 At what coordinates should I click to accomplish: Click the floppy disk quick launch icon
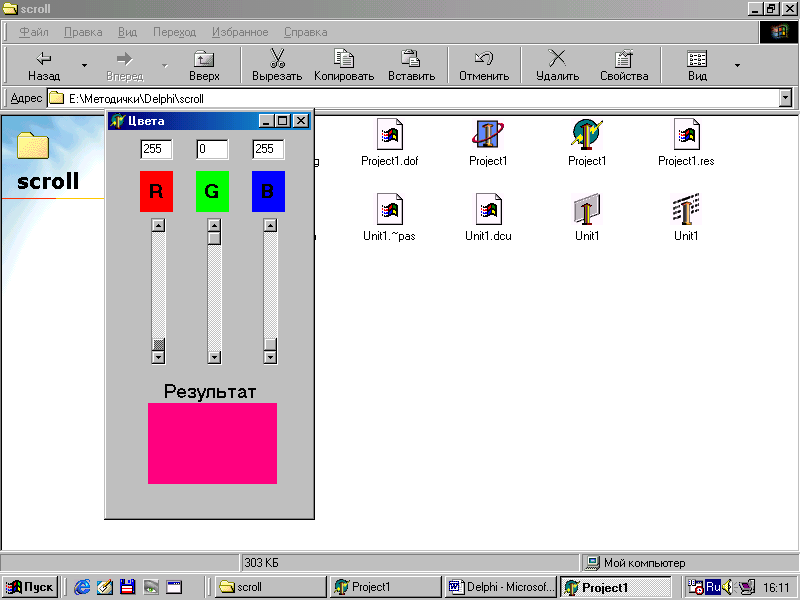coord(128,587)
